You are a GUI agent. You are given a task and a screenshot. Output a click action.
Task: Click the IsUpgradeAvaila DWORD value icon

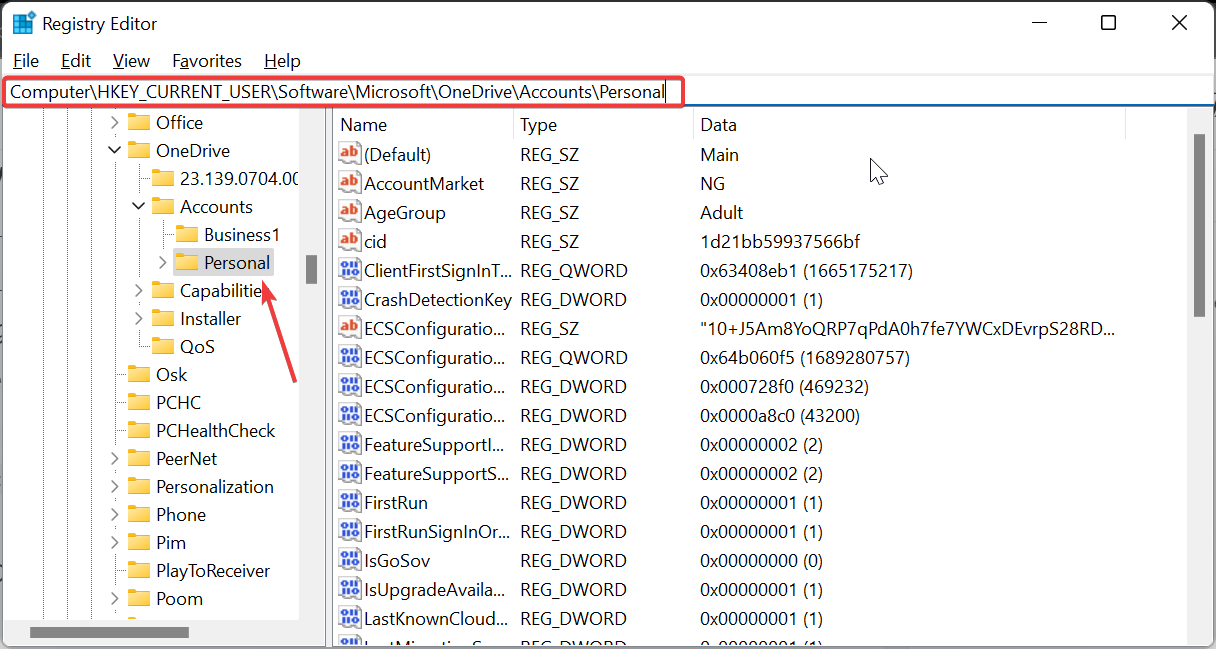click(349, 589)
